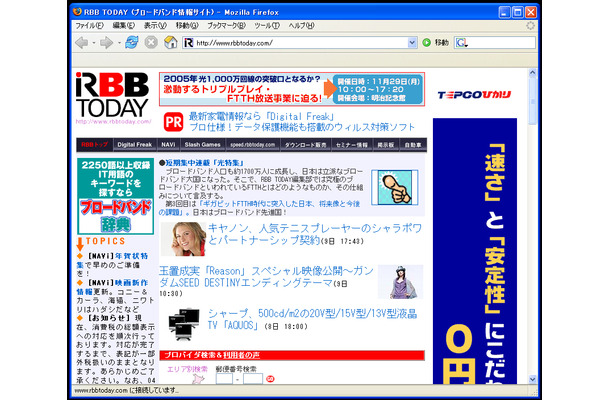
Task: Click the scrollbar up arrow
Action: 532,73
